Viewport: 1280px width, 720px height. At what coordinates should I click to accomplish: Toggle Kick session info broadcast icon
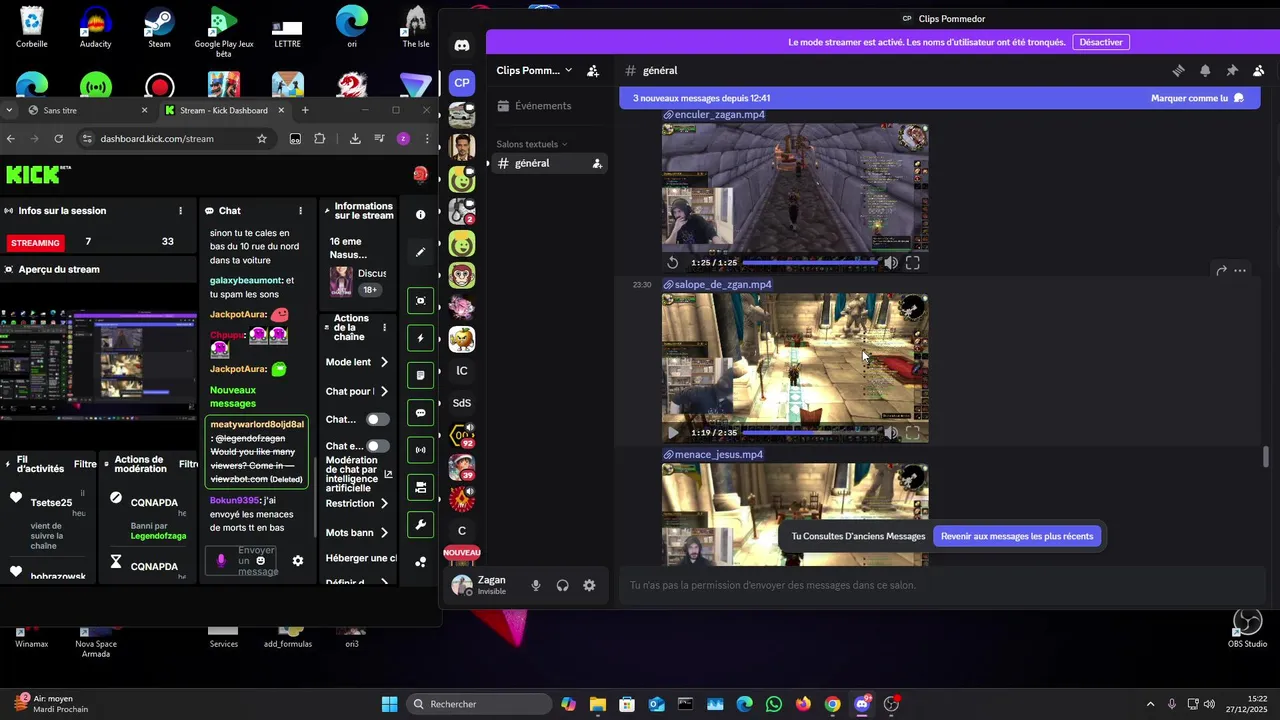420,450
